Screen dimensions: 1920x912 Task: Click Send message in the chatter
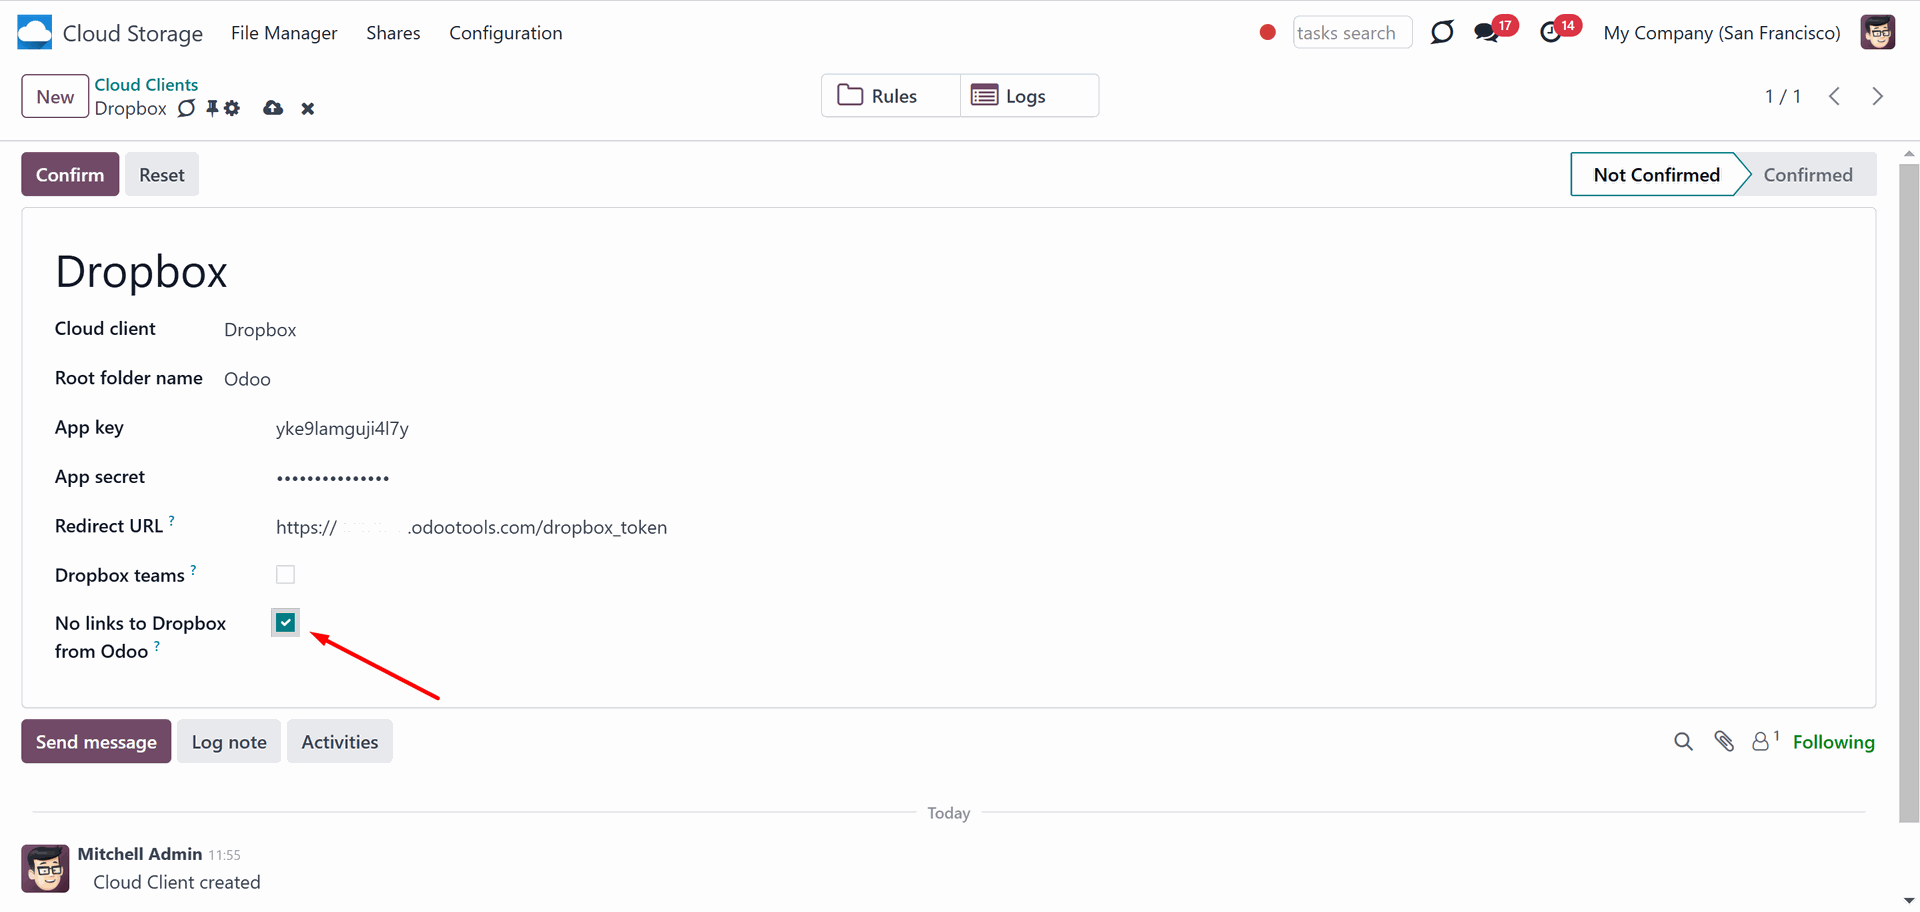[96, 741]
